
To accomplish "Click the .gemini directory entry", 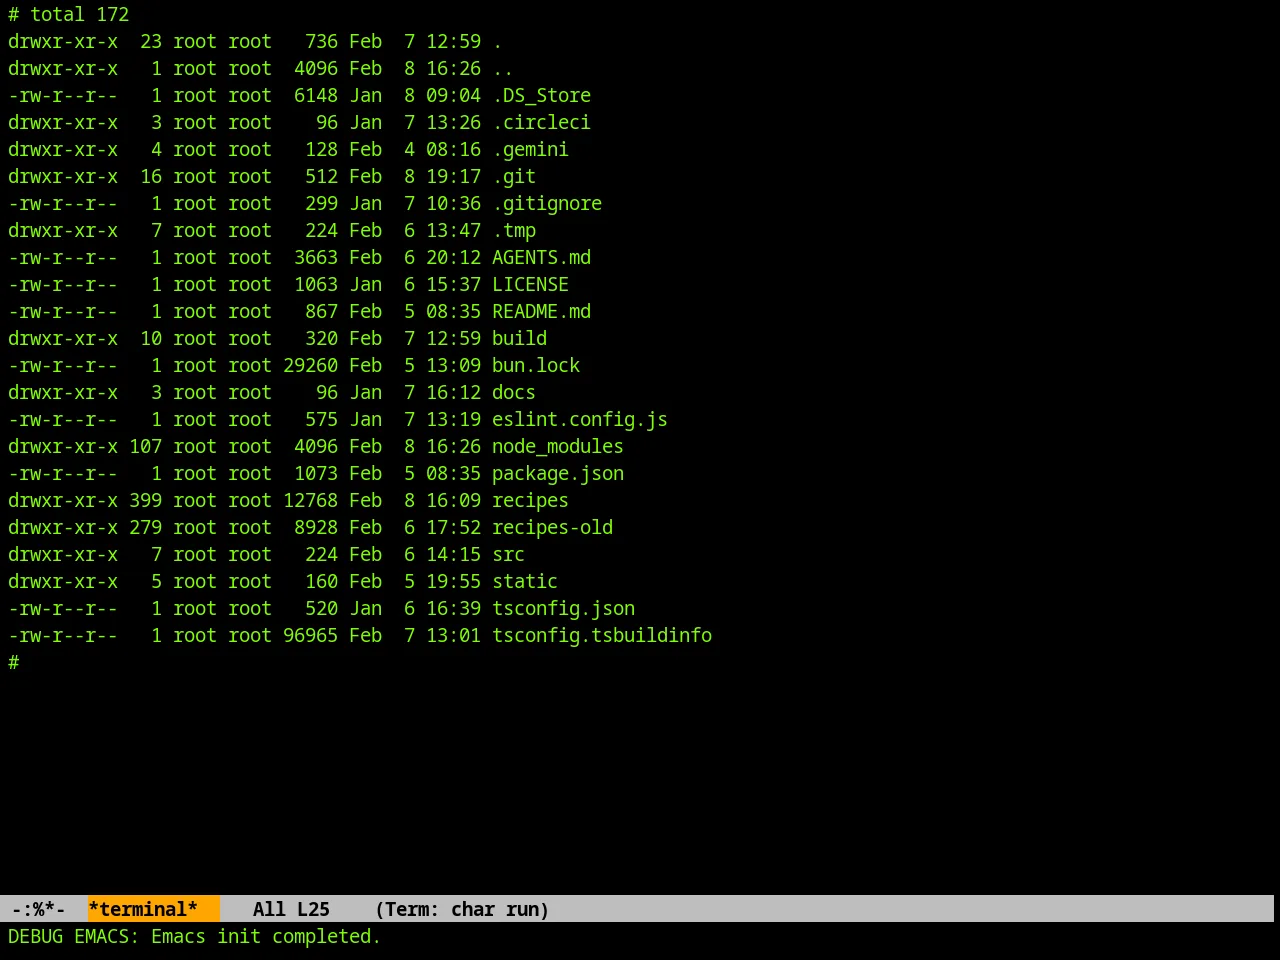I will [530, 149].
